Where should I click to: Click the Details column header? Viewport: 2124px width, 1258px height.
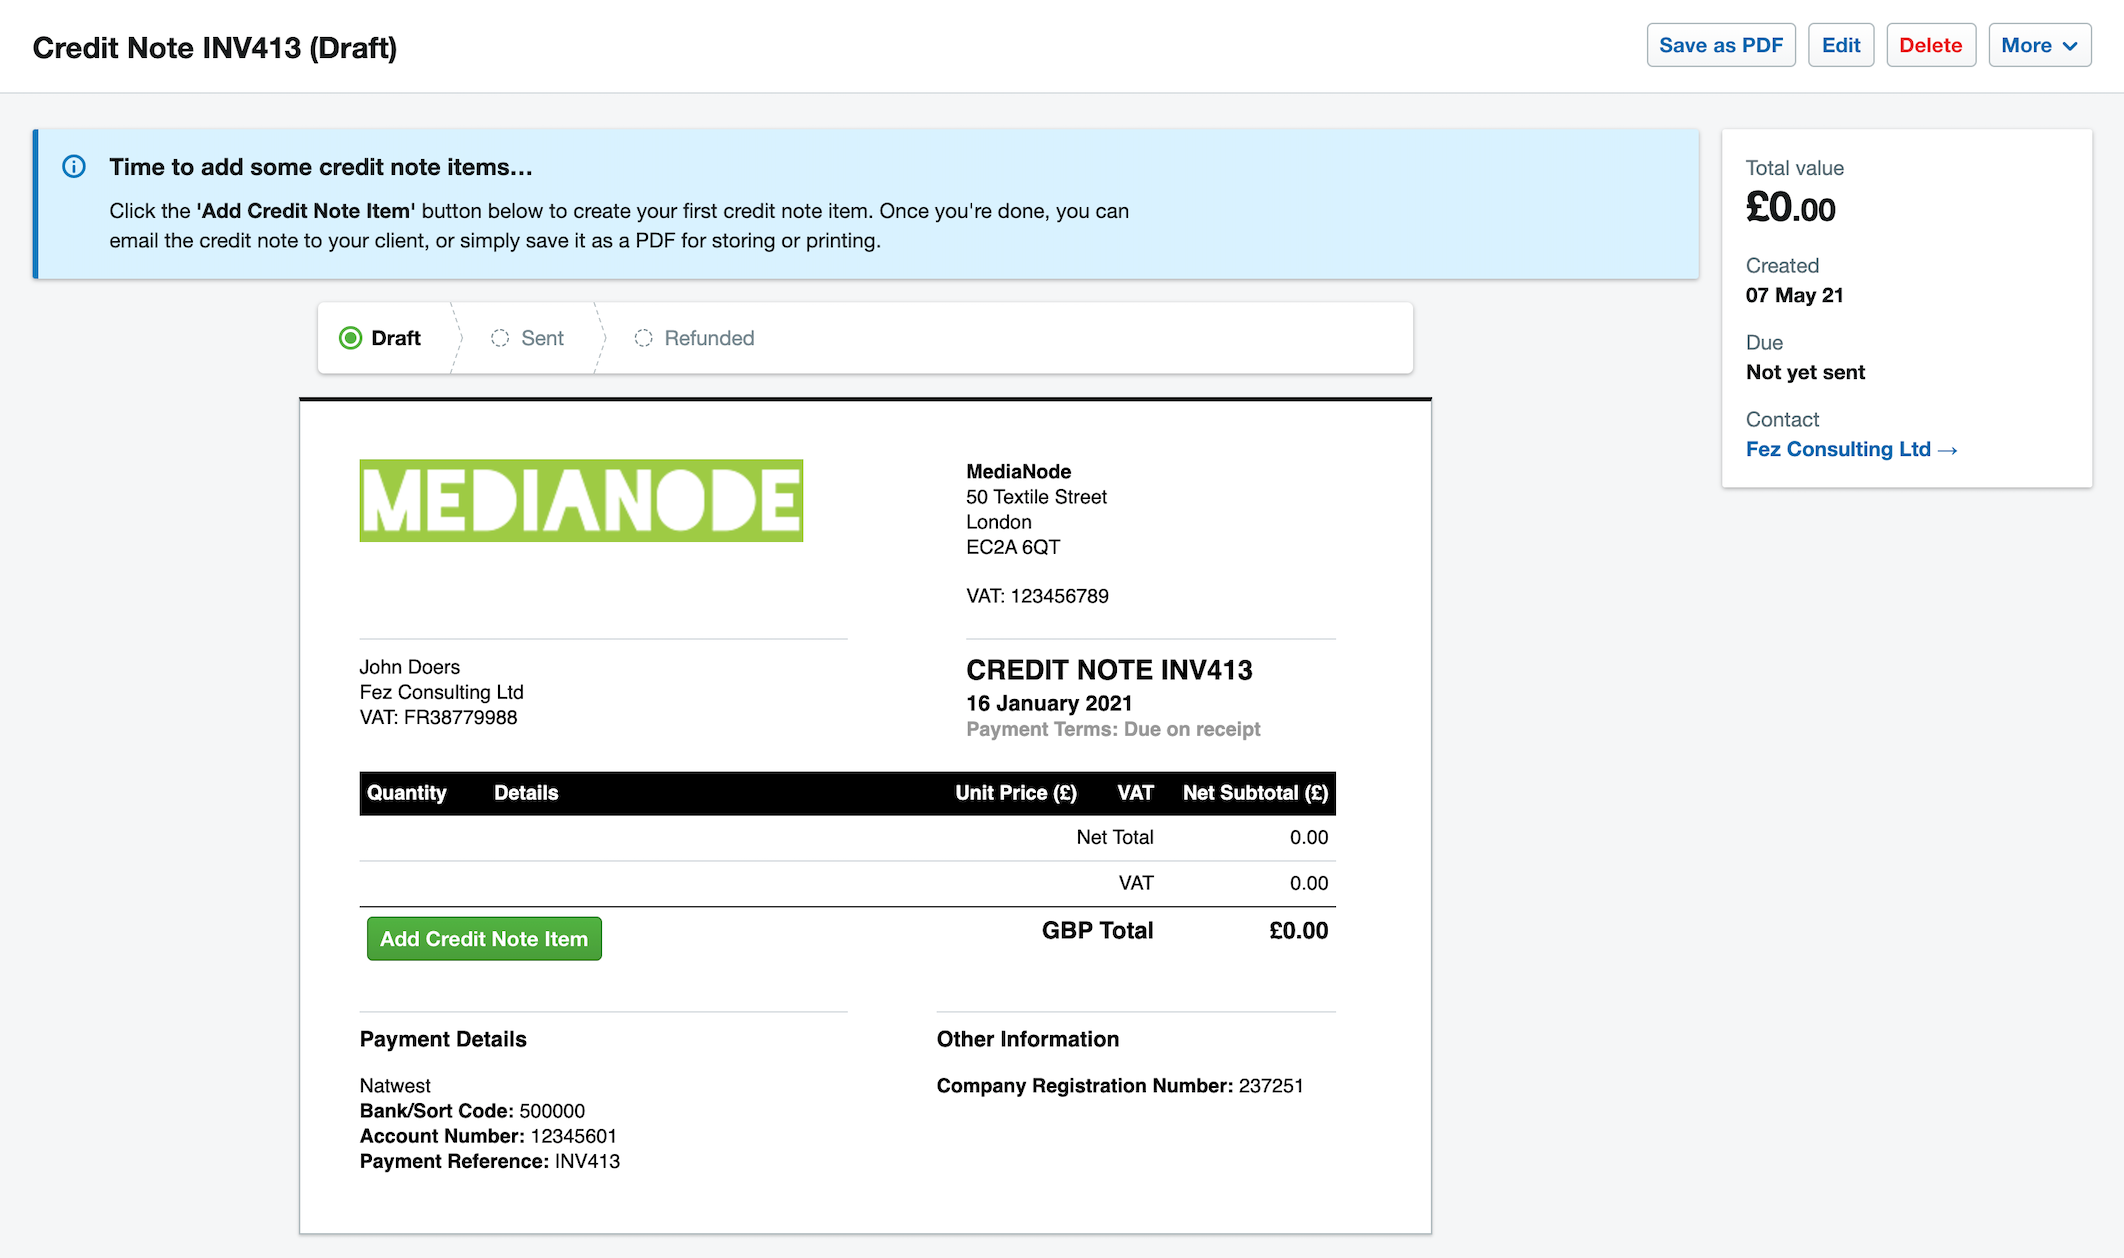point(526,793)
